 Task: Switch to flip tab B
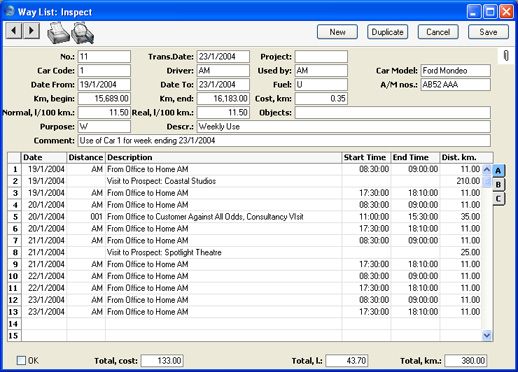tap(498, 184)
